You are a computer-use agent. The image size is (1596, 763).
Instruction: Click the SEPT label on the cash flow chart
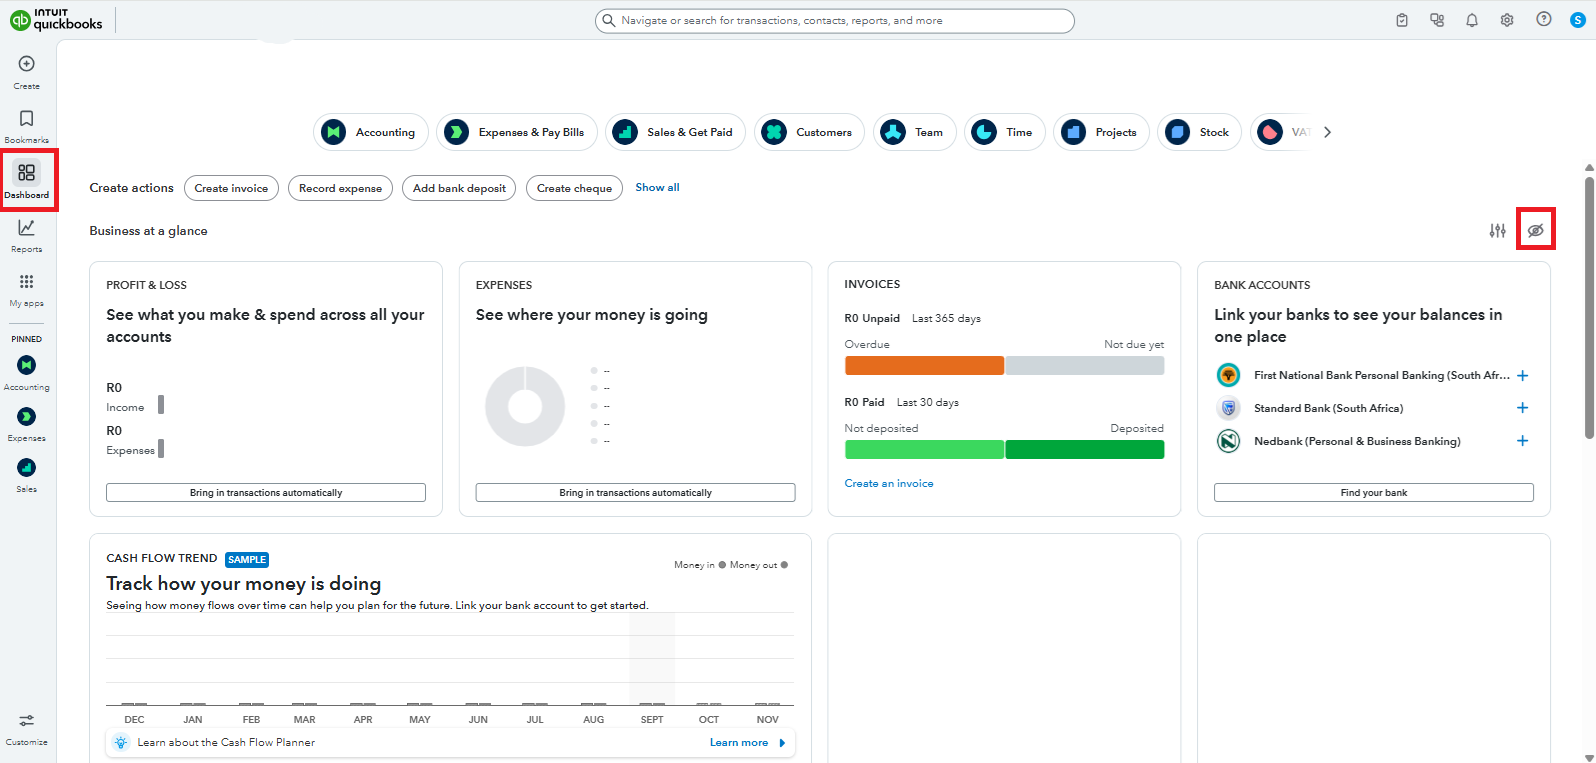[652, 720]
